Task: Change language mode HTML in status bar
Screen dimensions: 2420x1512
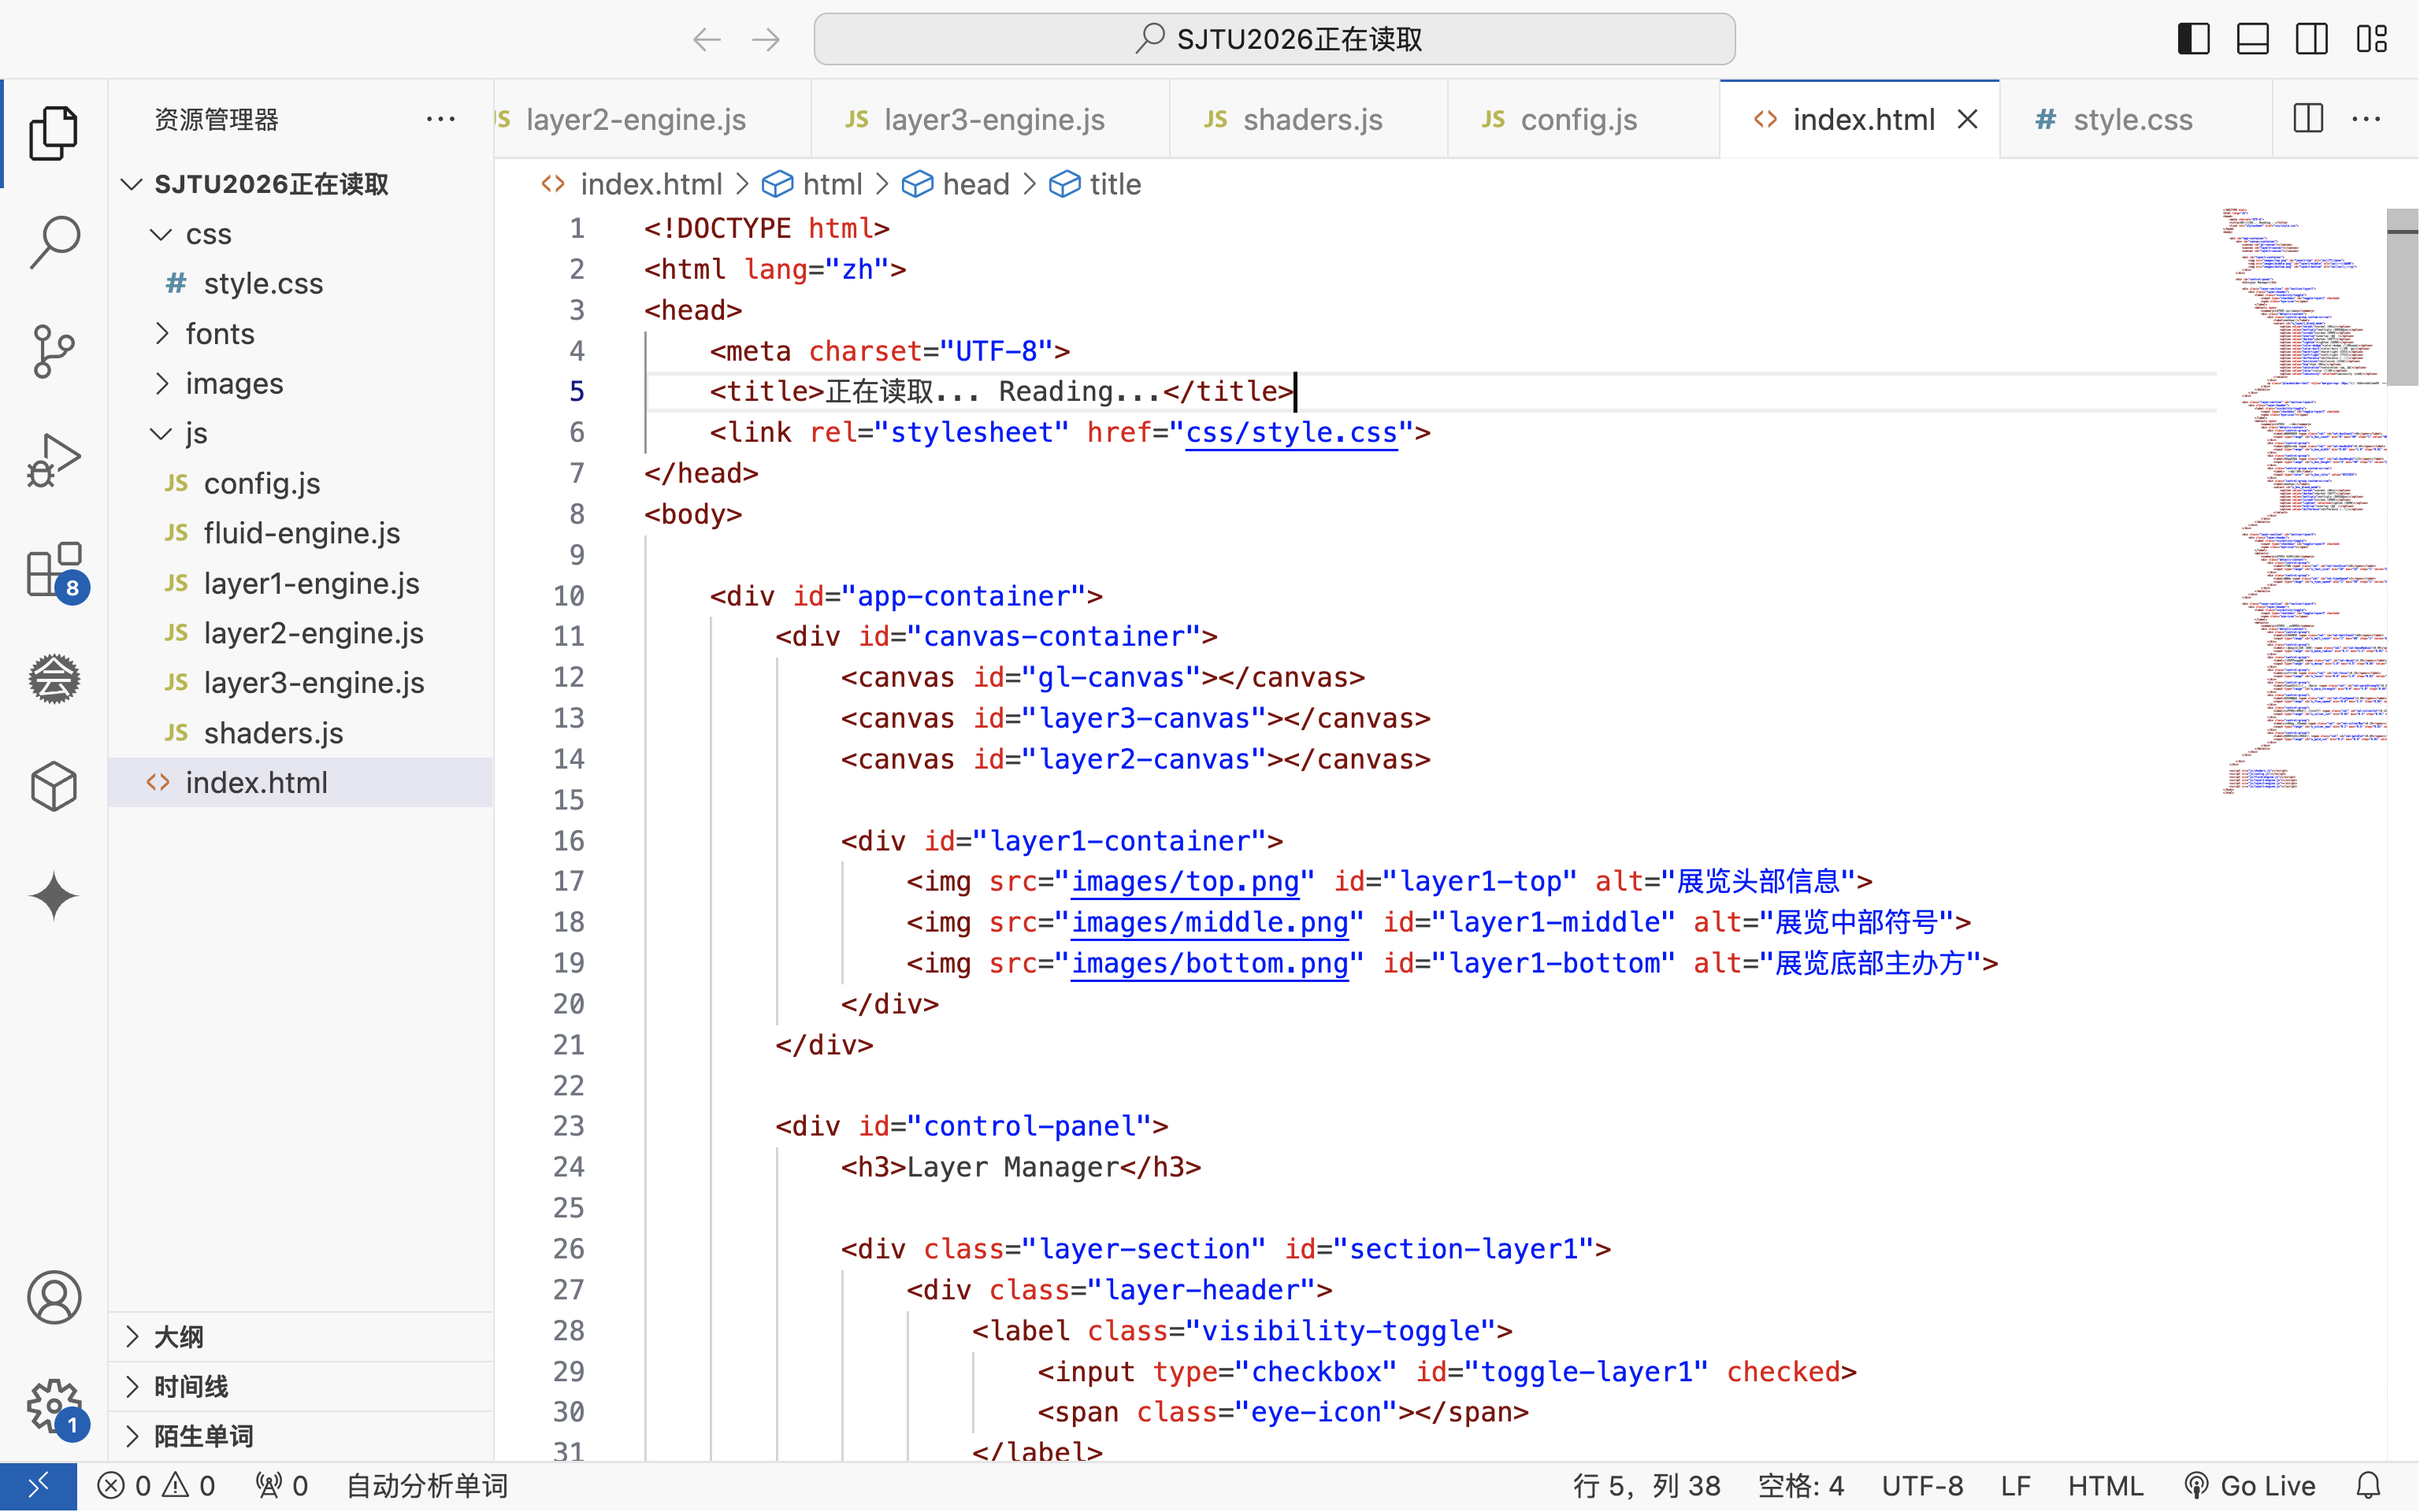Action: tap(2105, 1486)
